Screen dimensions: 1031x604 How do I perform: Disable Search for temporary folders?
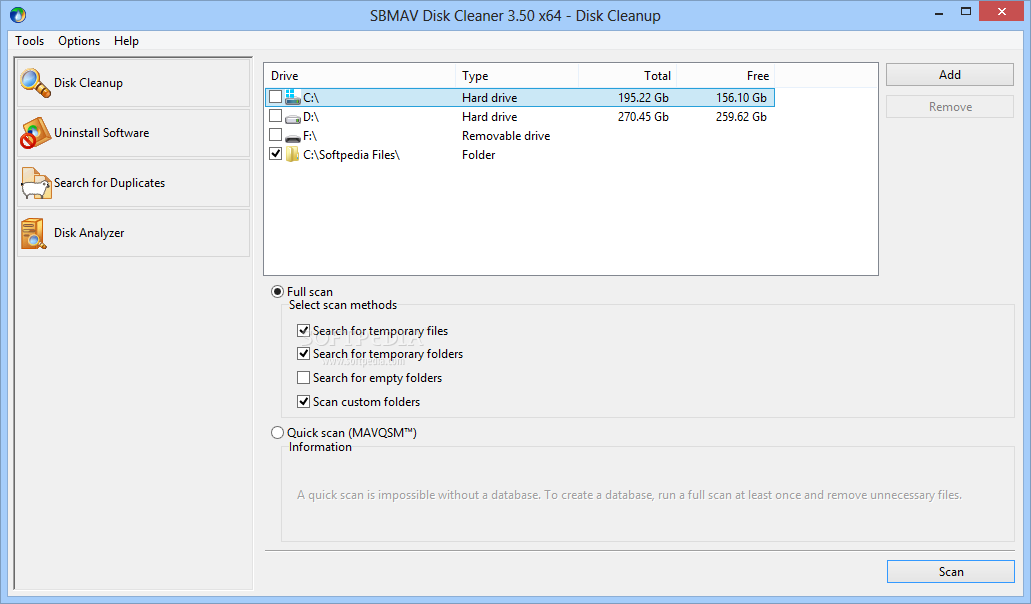click(x=303, y=354)
